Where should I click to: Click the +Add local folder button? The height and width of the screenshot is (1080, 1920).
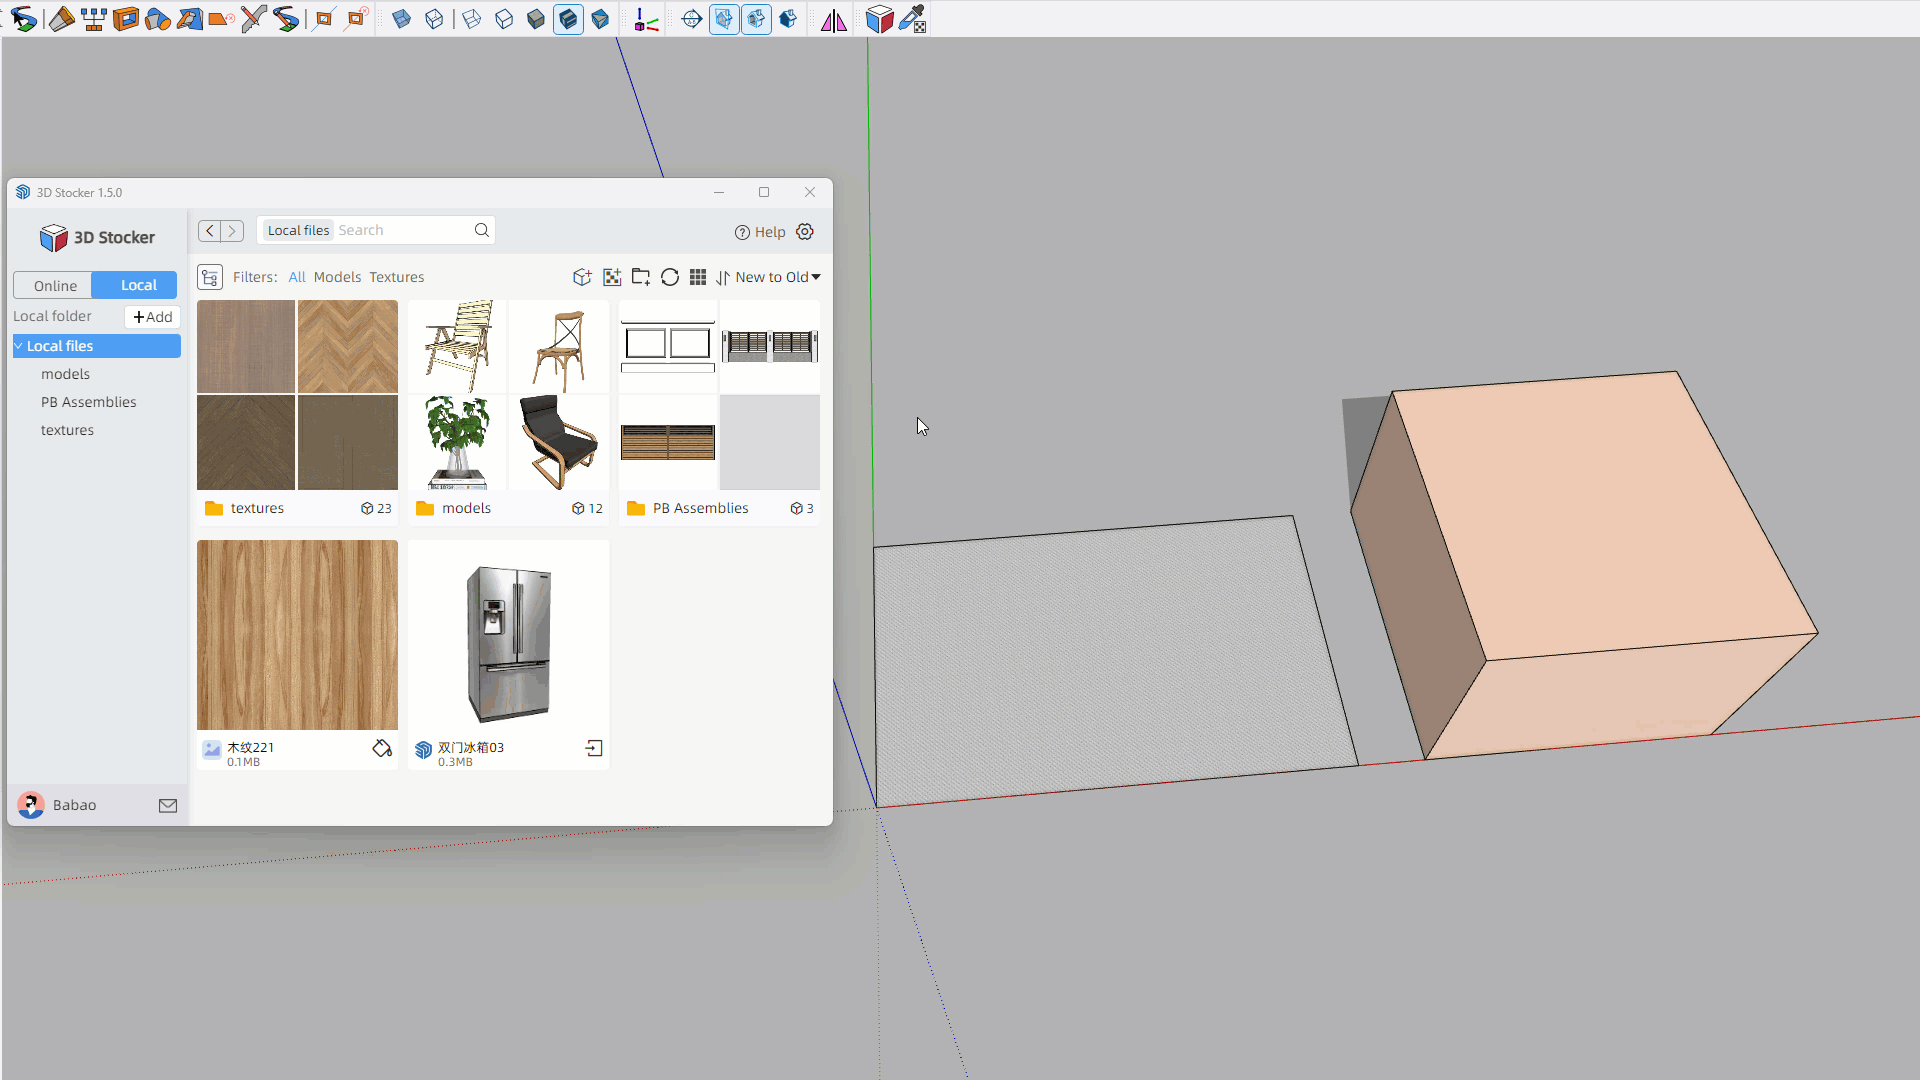[152, 317]
